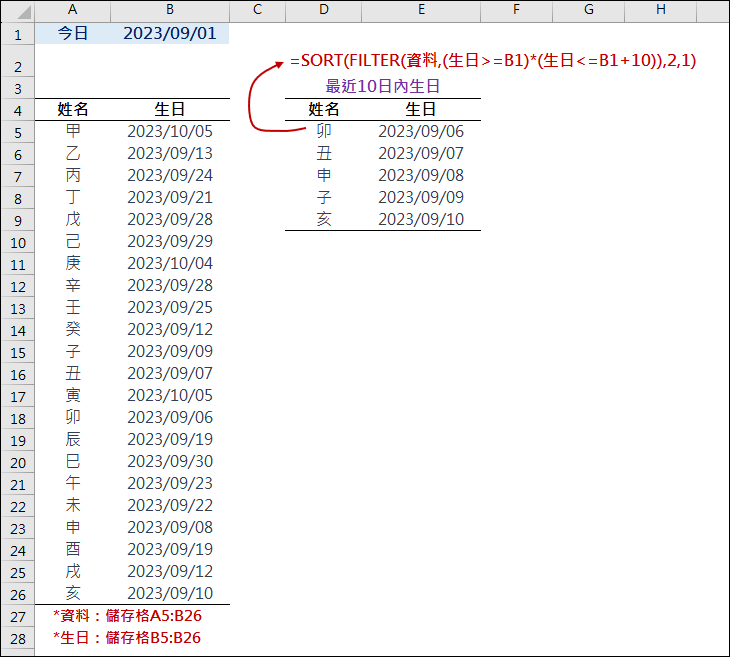Click name cell 辰

(x=73, y=439)
